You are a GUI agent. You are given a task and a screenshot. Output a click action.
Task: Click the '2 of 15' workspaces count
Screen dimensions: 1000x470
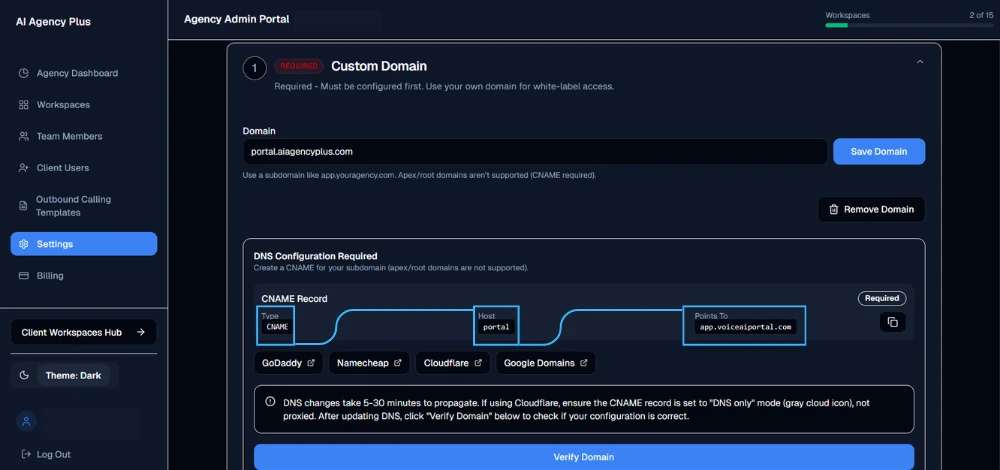[x=981, y=15]
